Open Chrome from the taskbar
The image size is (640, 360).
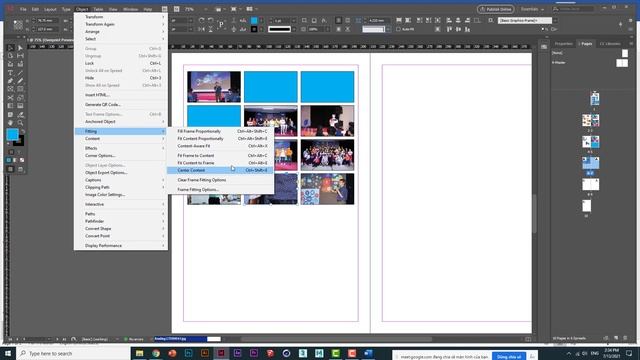156,353
